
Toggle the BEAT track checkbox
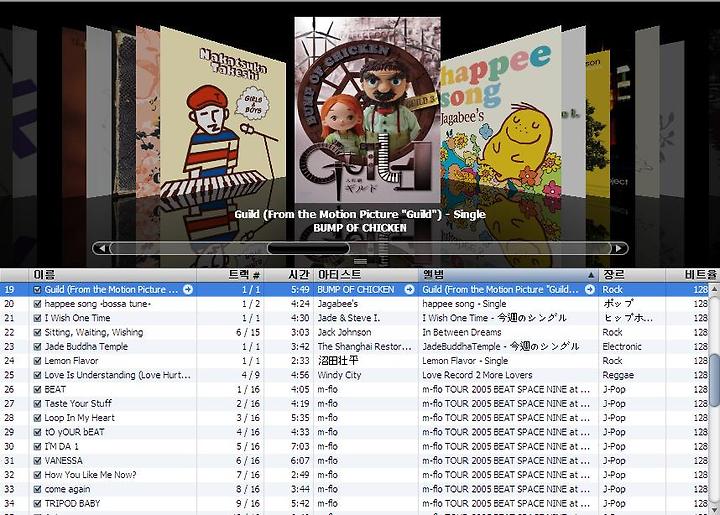pyautogui.click(x=38, y=389)
